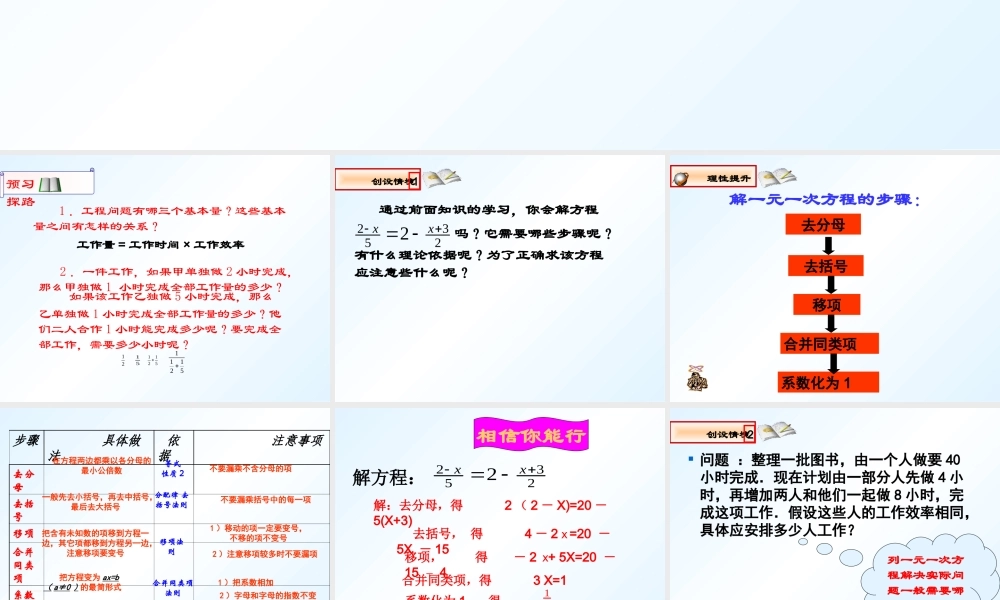Click the 系数化为 1 flowchart box
The width and height of the screenshot is (1000, 600).
[828, 383]
